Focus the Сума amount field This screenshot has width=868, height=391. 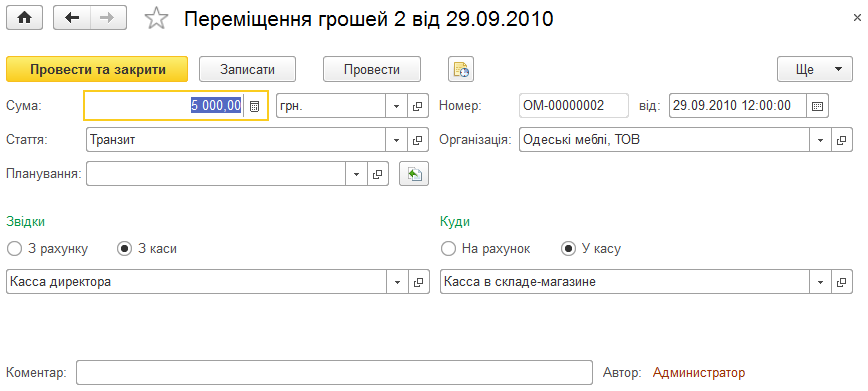point(165,106)
